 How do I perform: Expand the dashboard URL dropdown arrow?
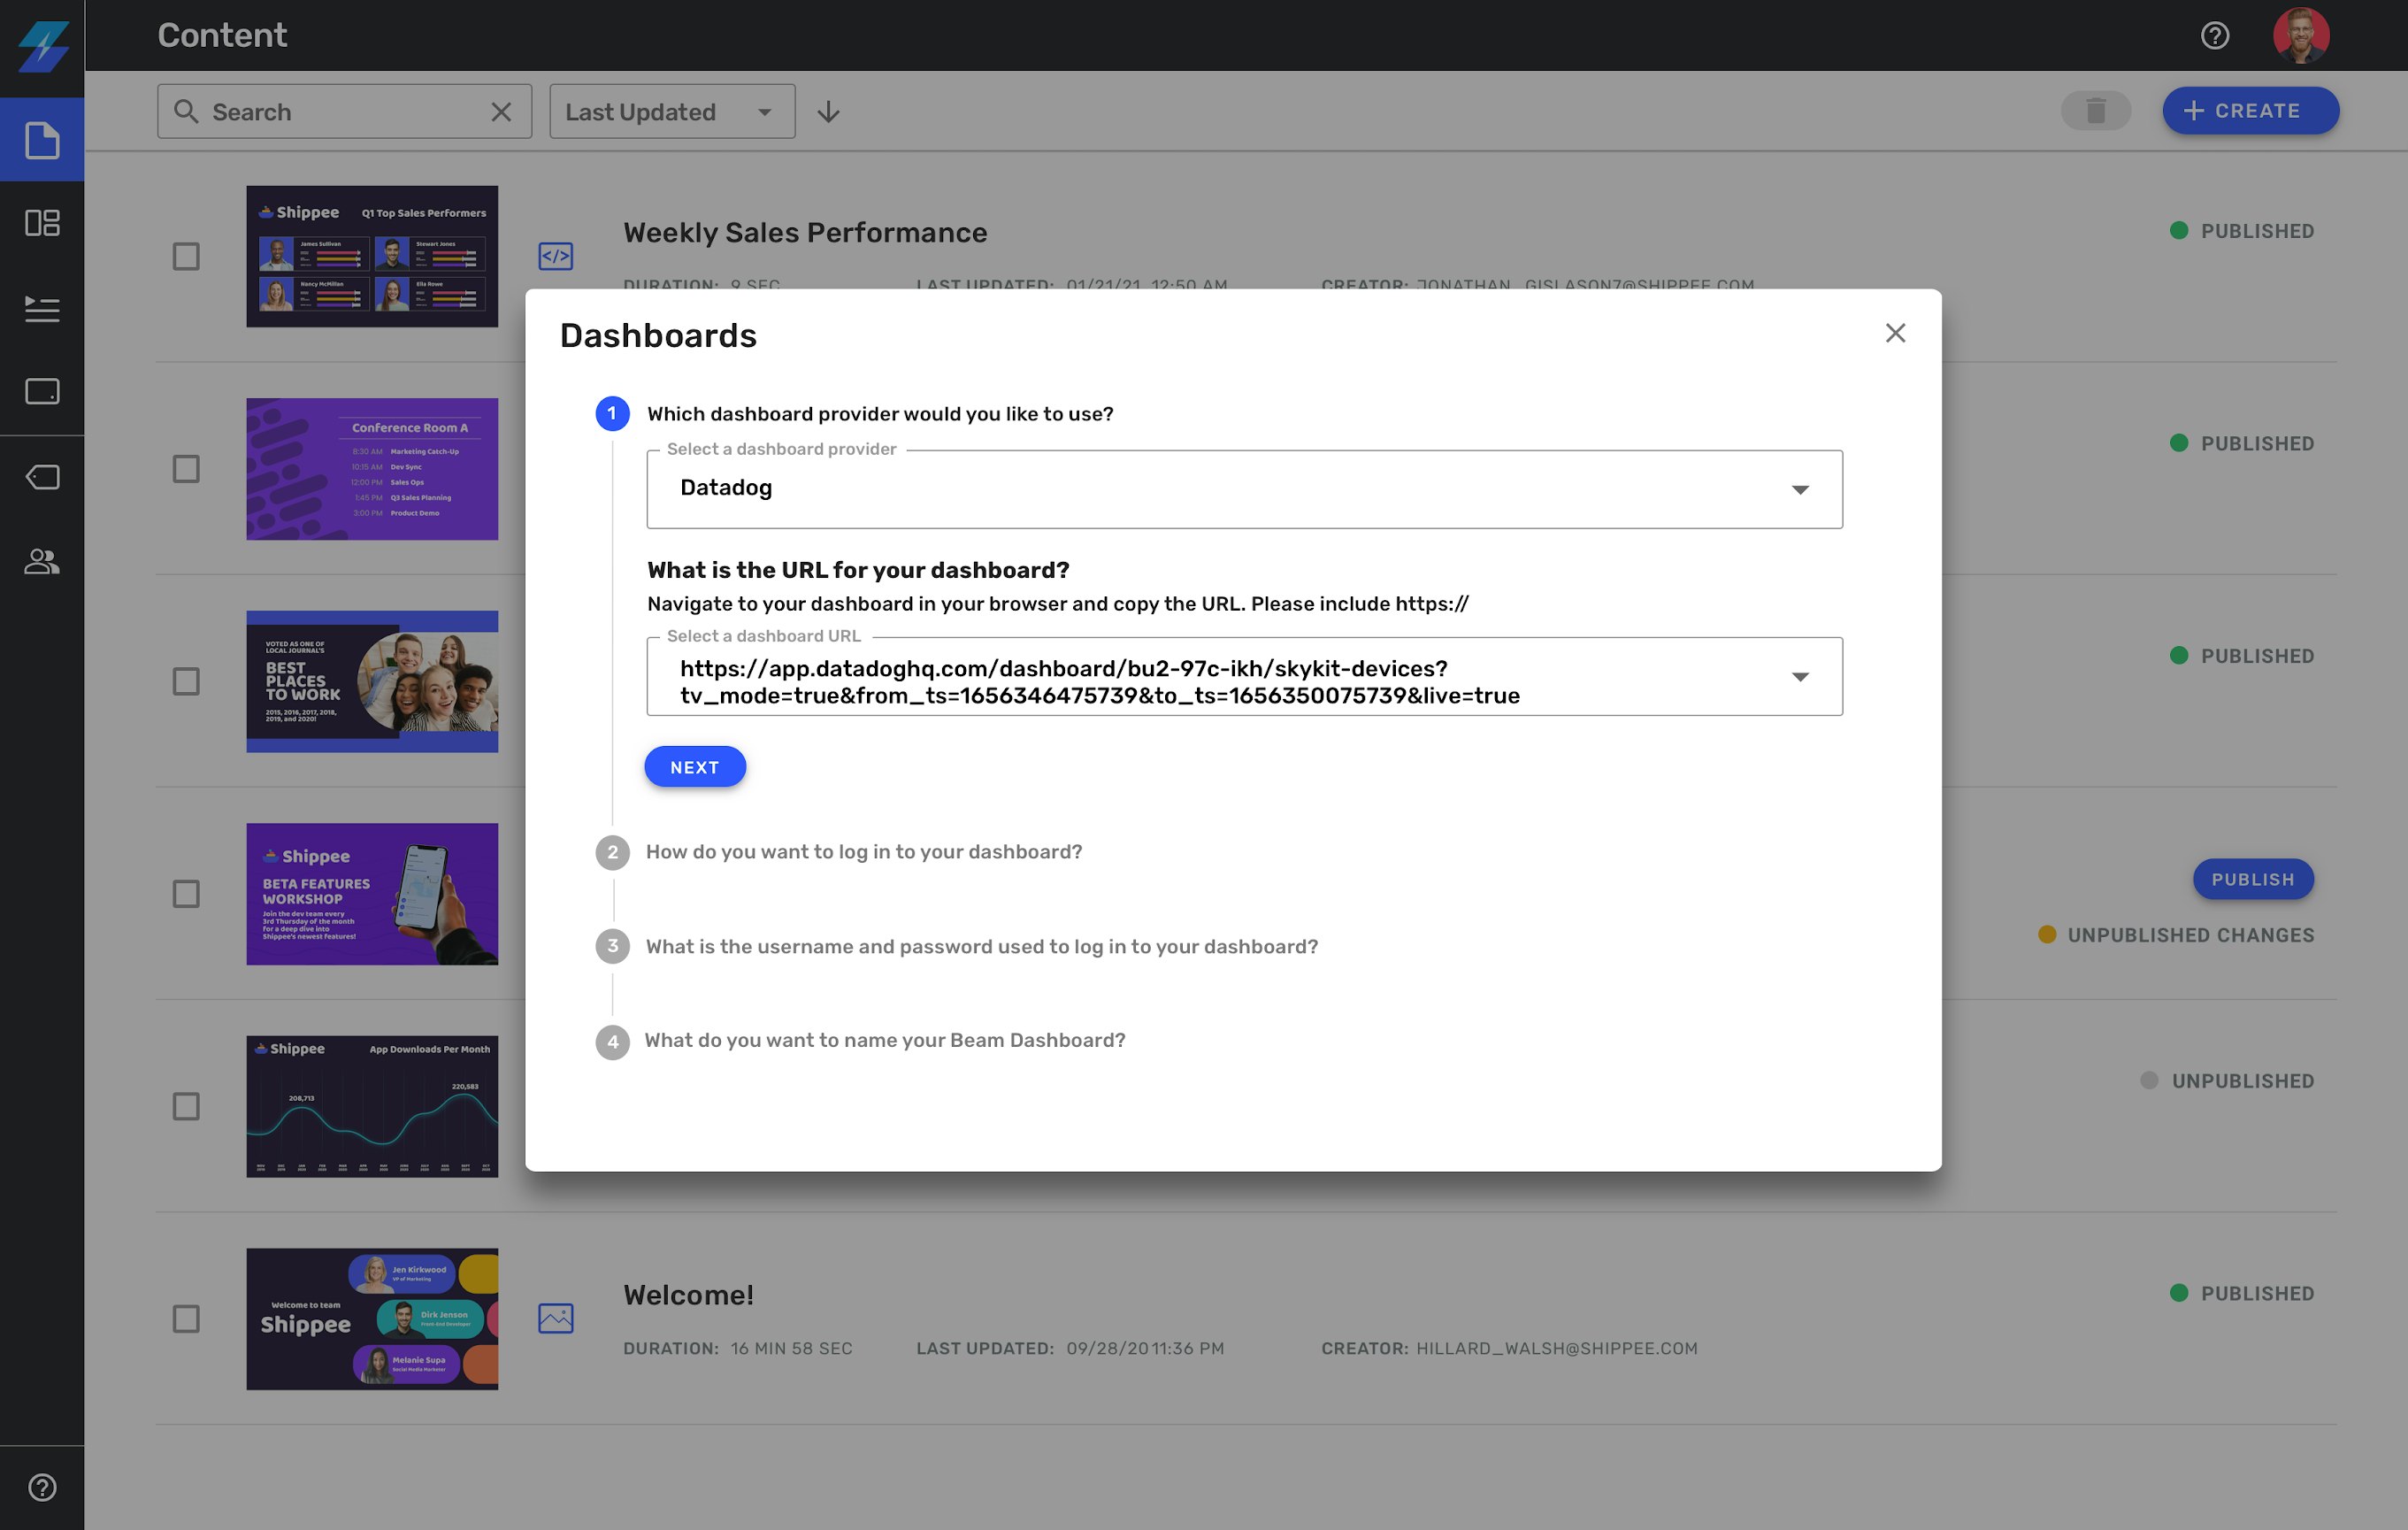1800,676
